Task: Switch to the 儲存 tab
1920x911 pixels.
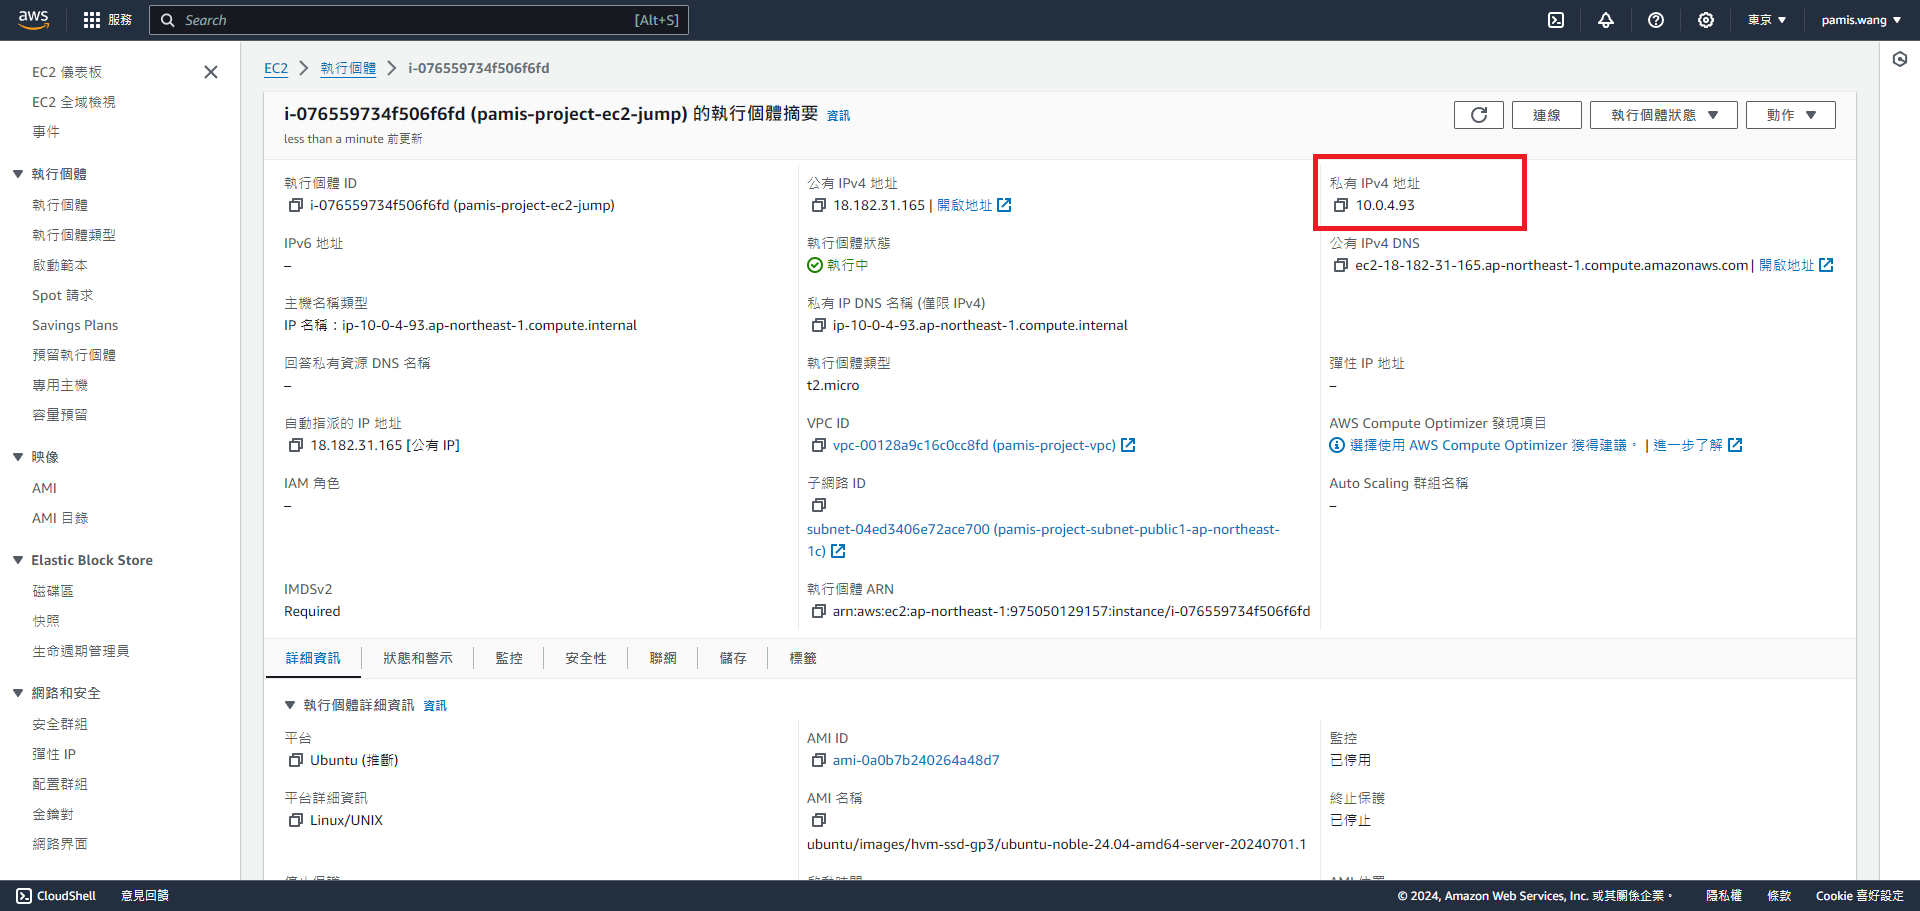Action: click(x=733, y=658)
